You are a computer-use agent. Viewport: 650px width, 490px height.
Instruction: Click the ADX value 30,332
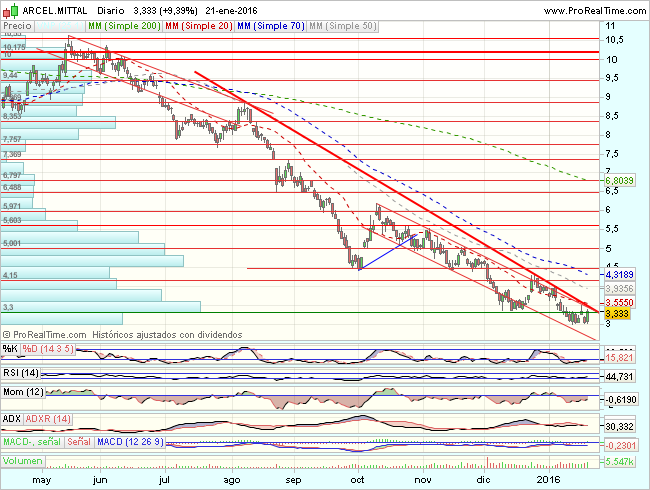[x=619, y=427]
